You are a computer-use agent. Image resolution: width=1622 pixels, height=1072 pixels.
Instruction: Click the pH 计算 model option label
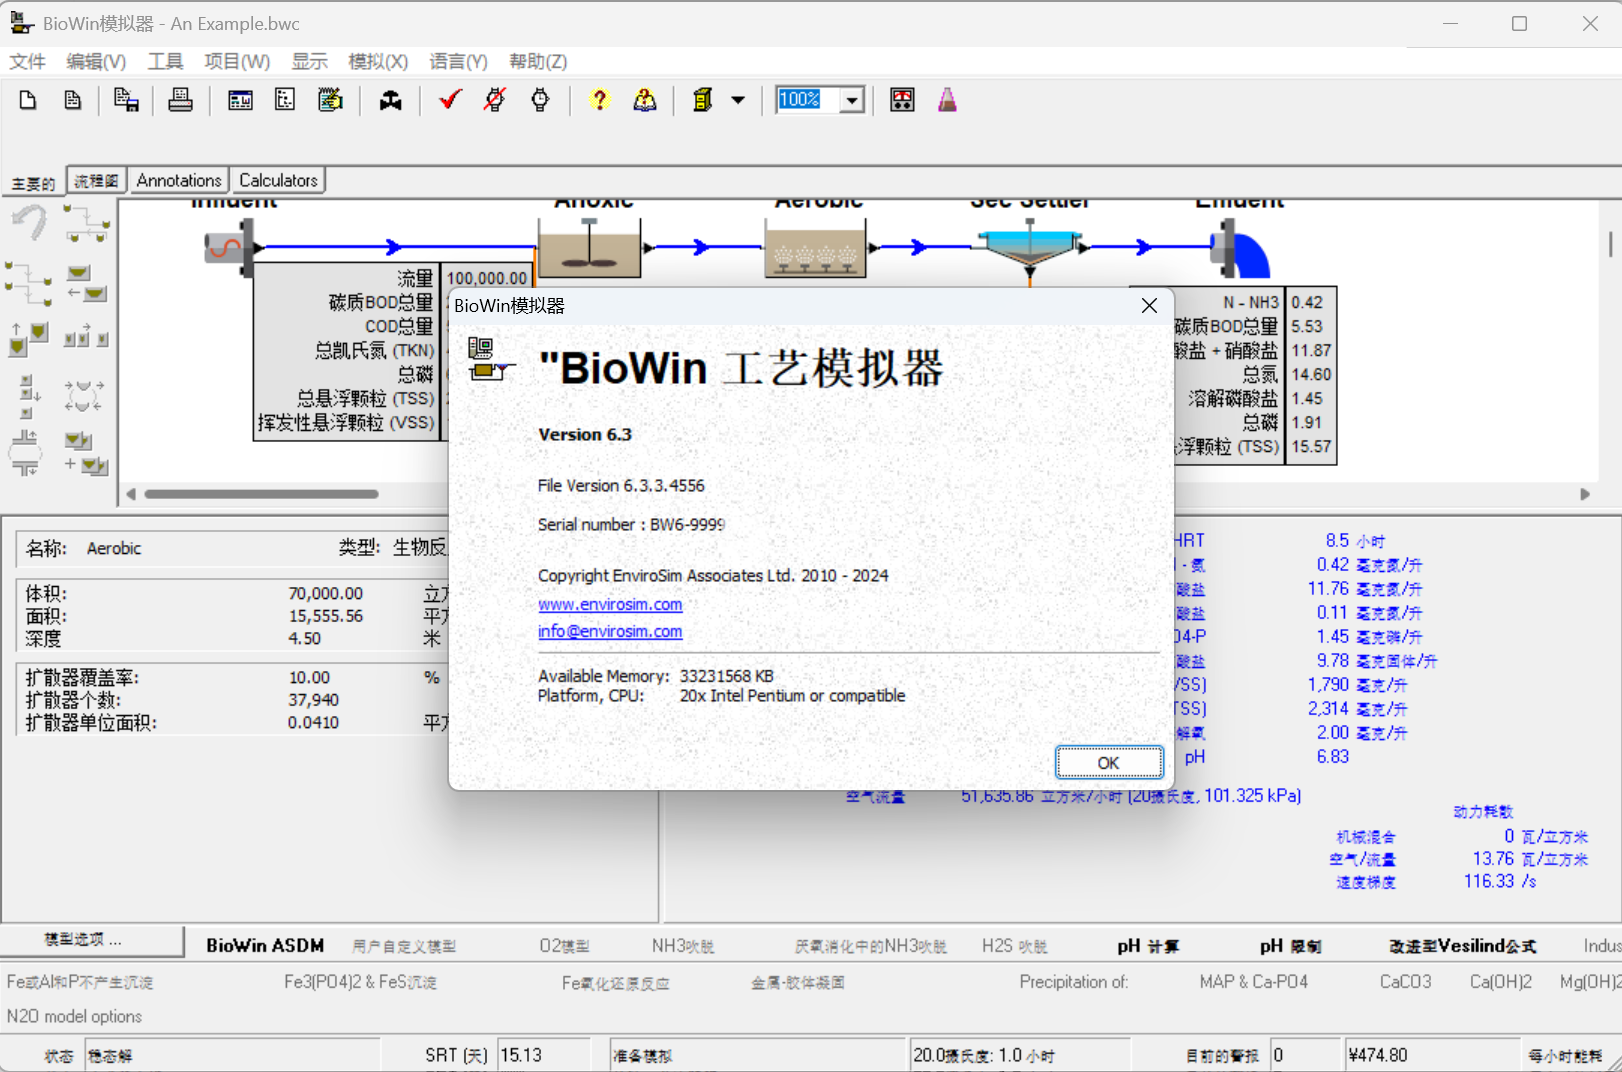point(1148,946)
